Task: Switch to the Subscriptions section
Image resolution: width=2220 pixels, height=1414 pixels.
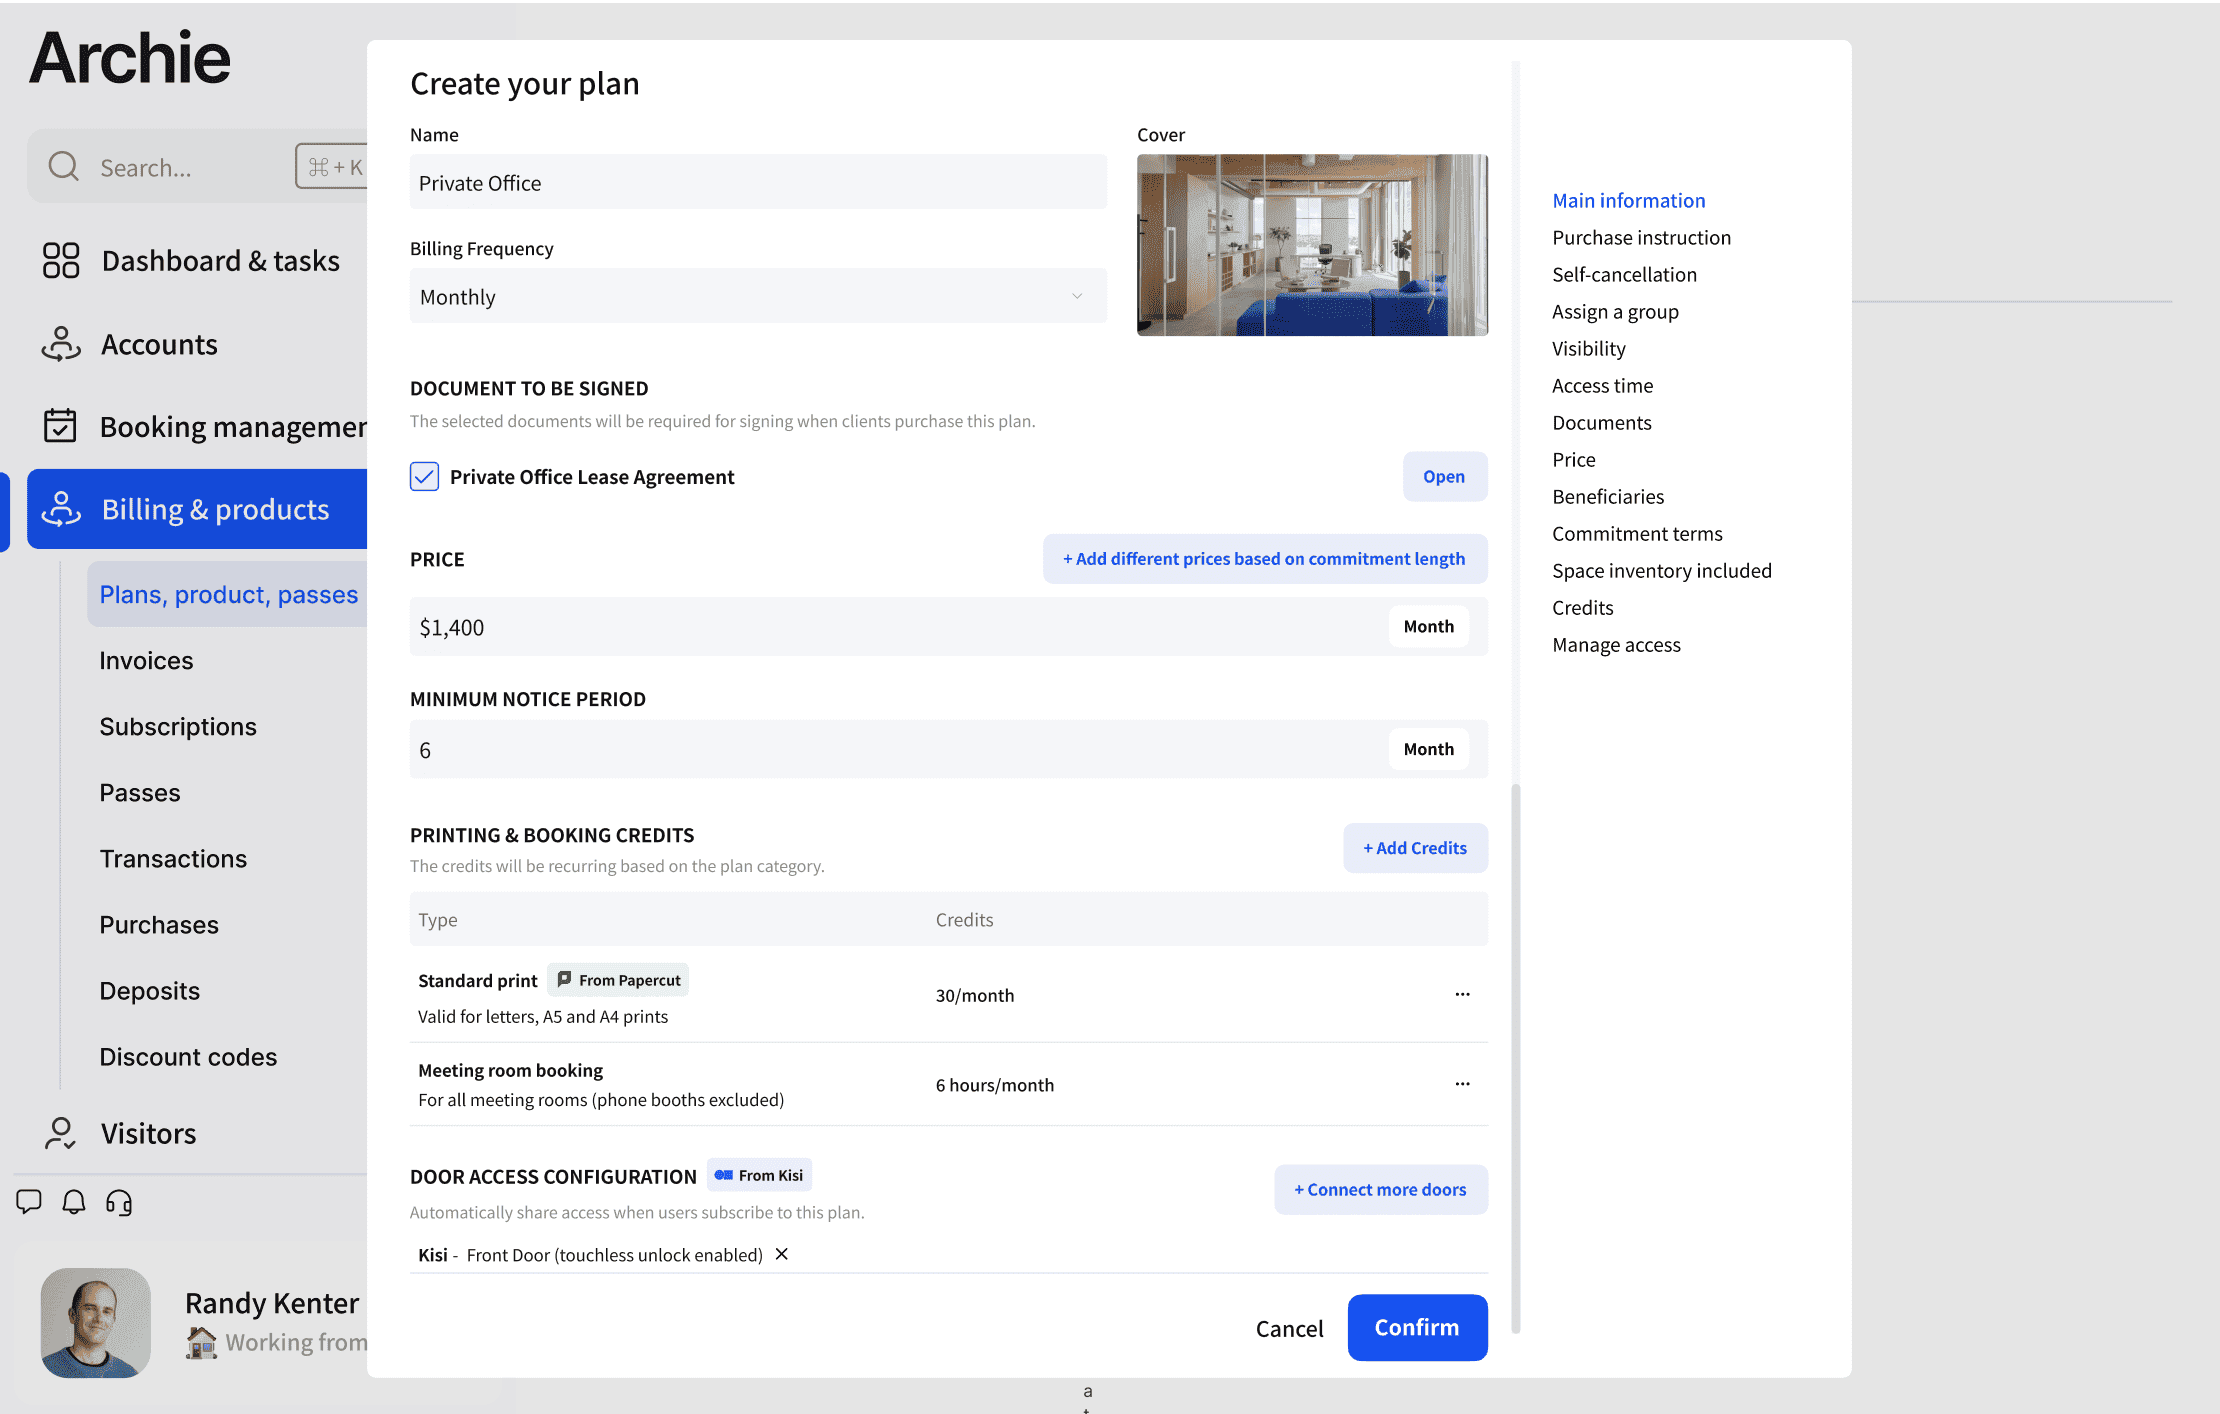Action: (178, 726)
